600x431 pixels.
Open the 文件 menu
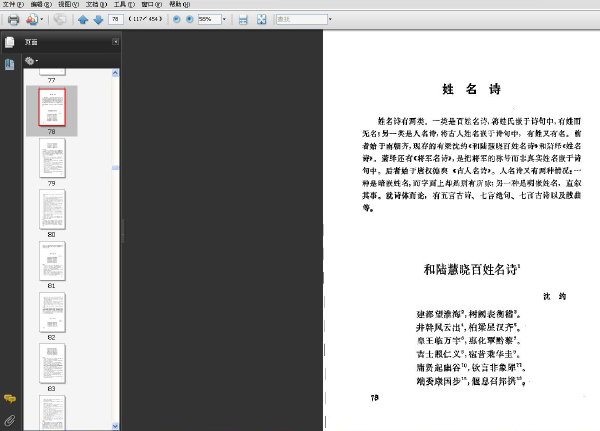[x=13, y=4]
